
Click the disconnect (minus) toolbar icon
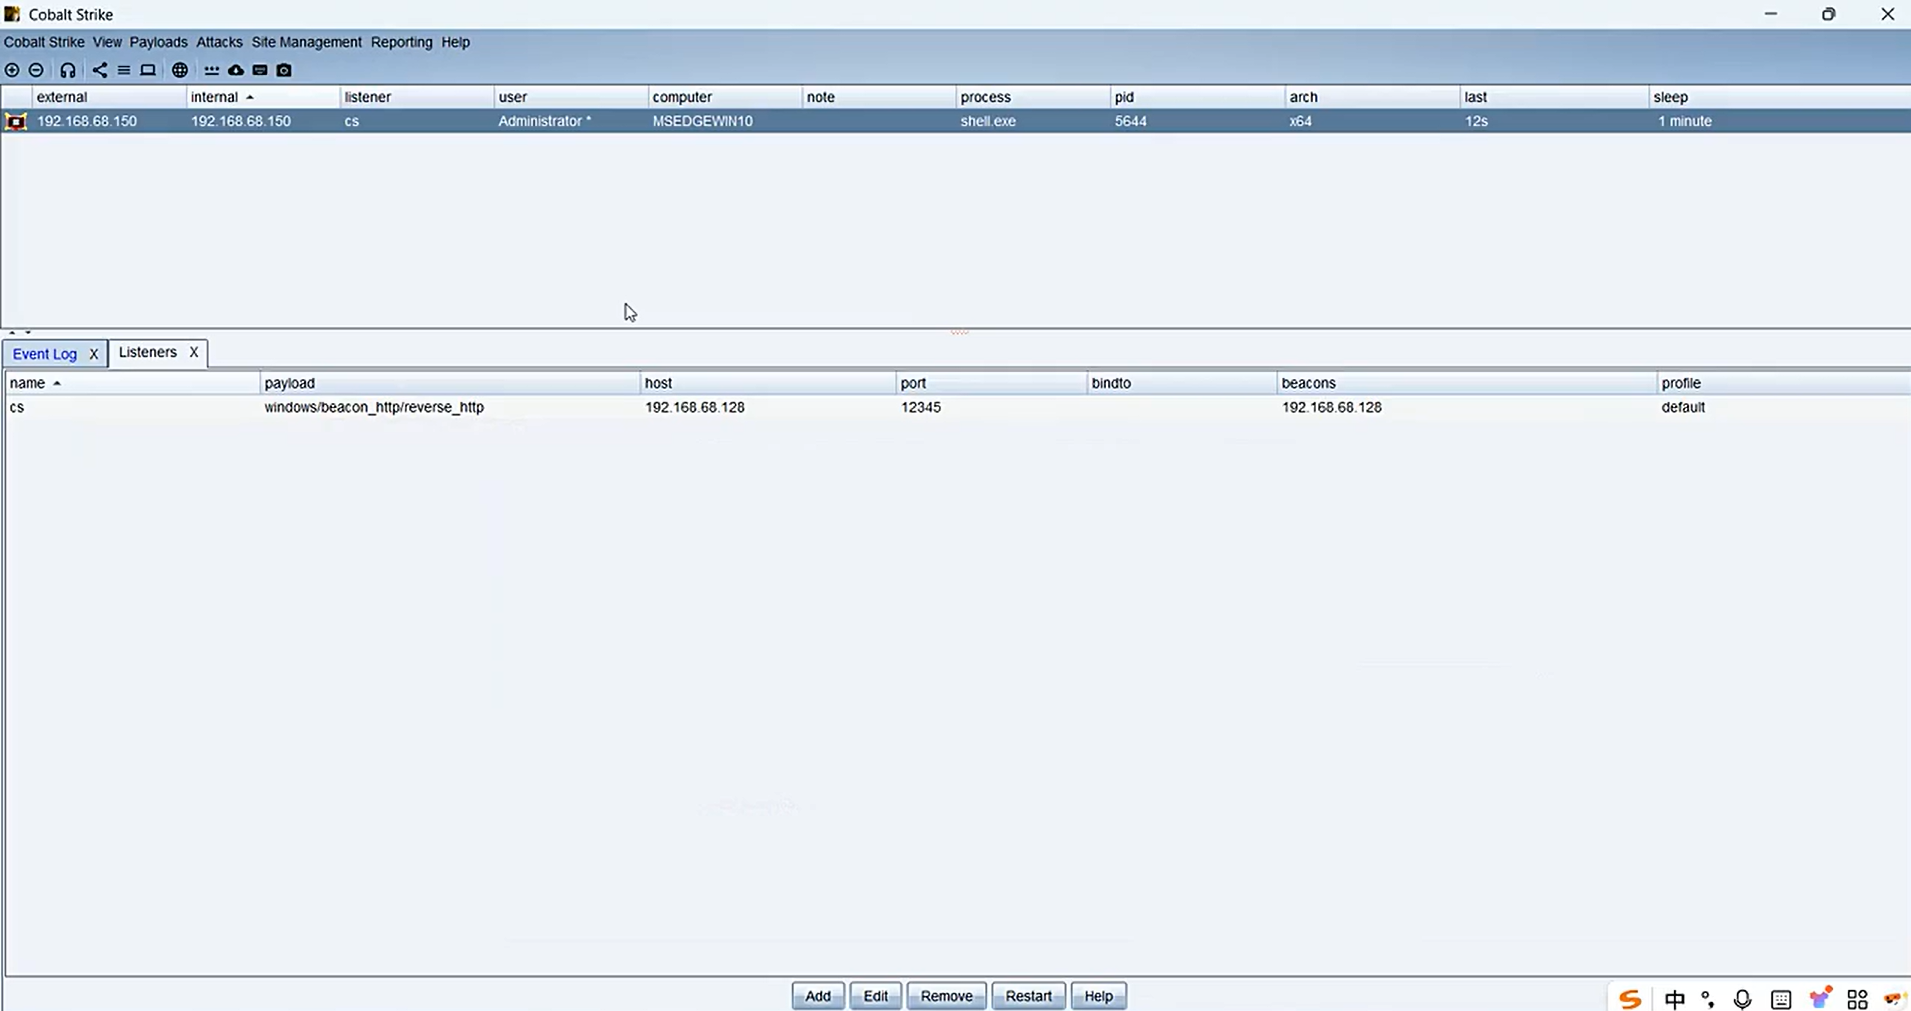coord(36,70)
